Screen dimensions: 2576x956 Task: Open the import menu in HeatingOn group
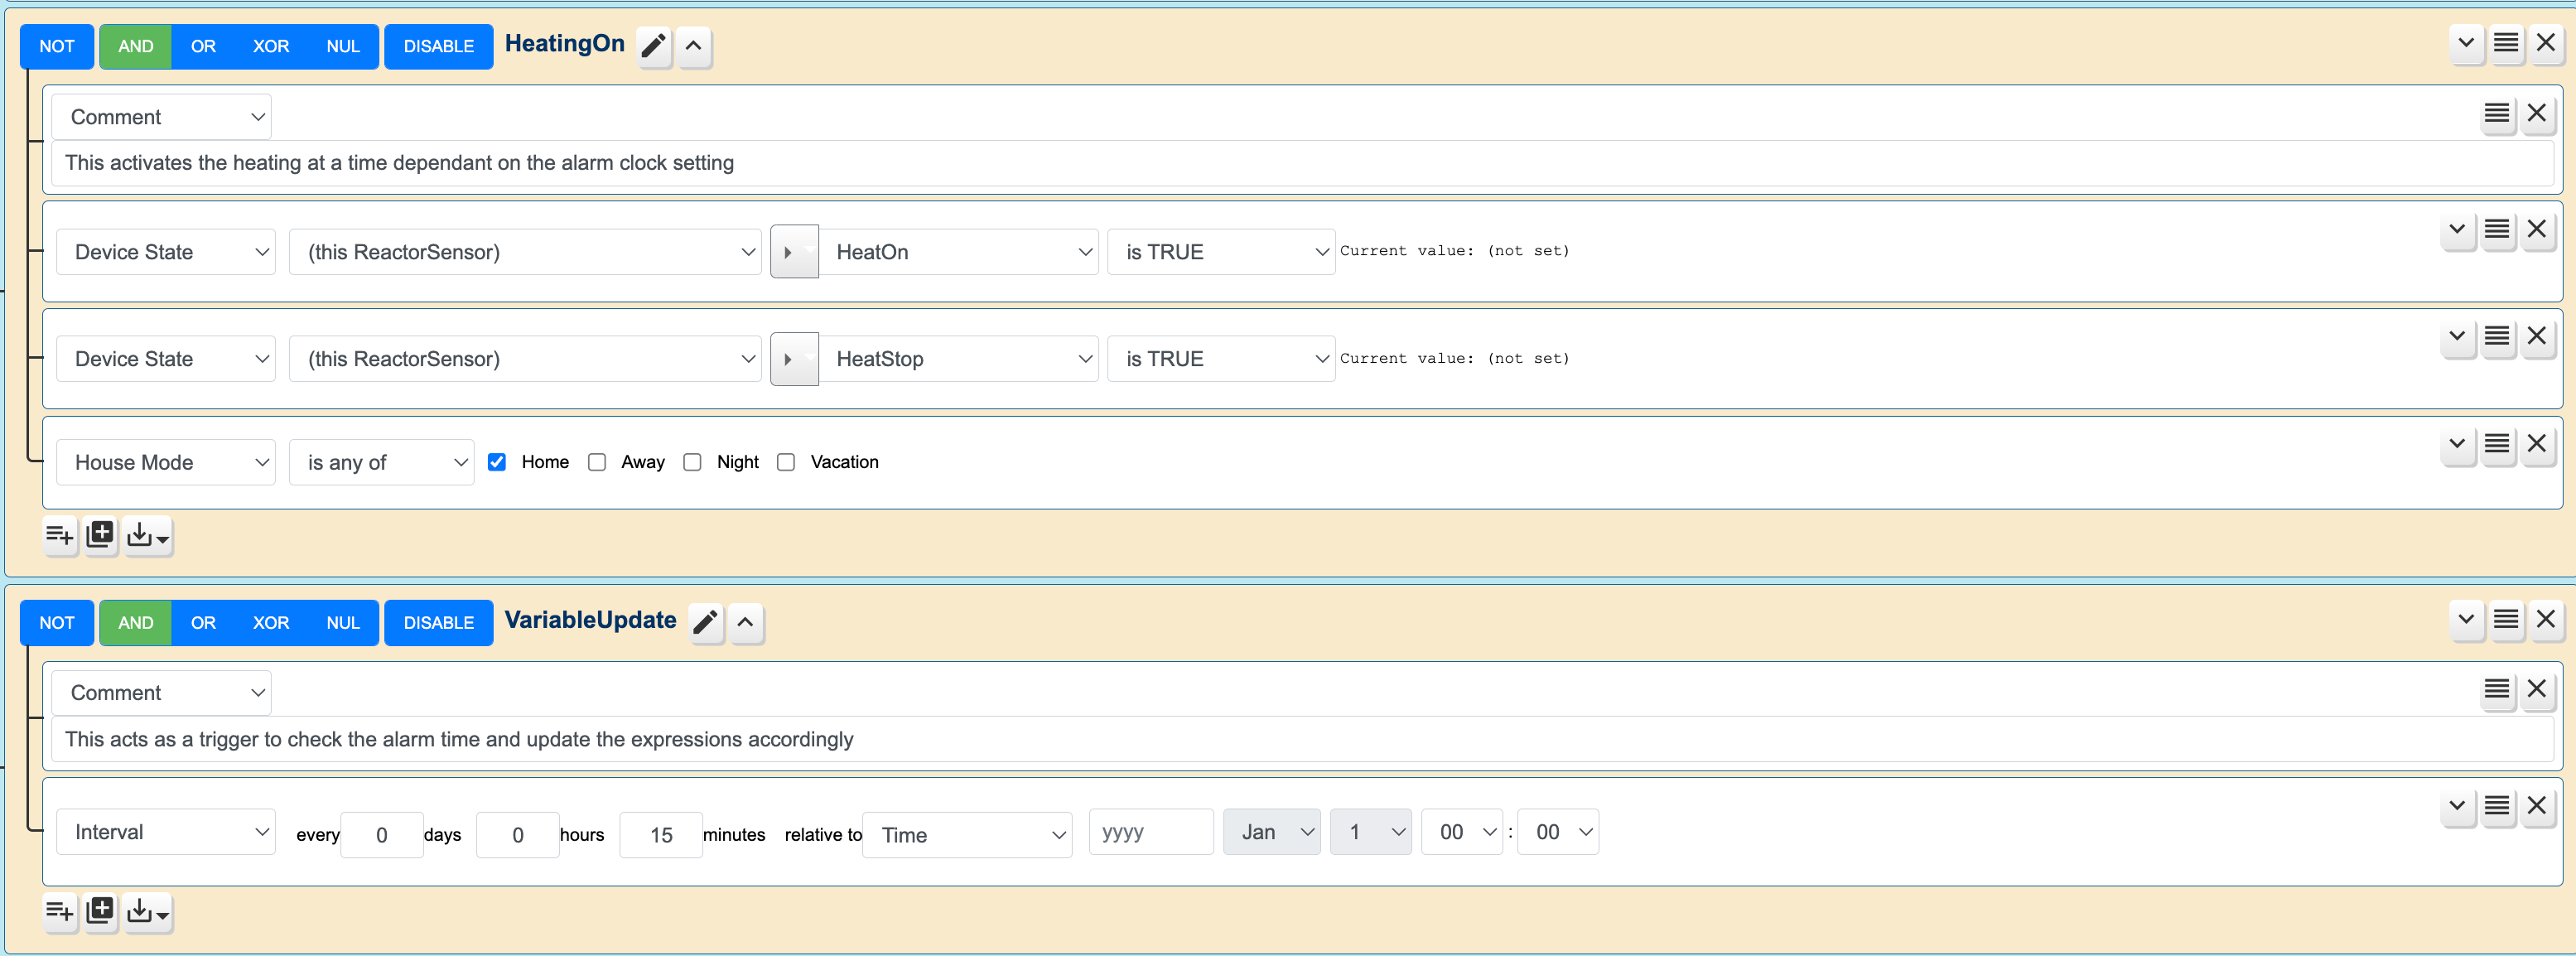tap(147, 536)
